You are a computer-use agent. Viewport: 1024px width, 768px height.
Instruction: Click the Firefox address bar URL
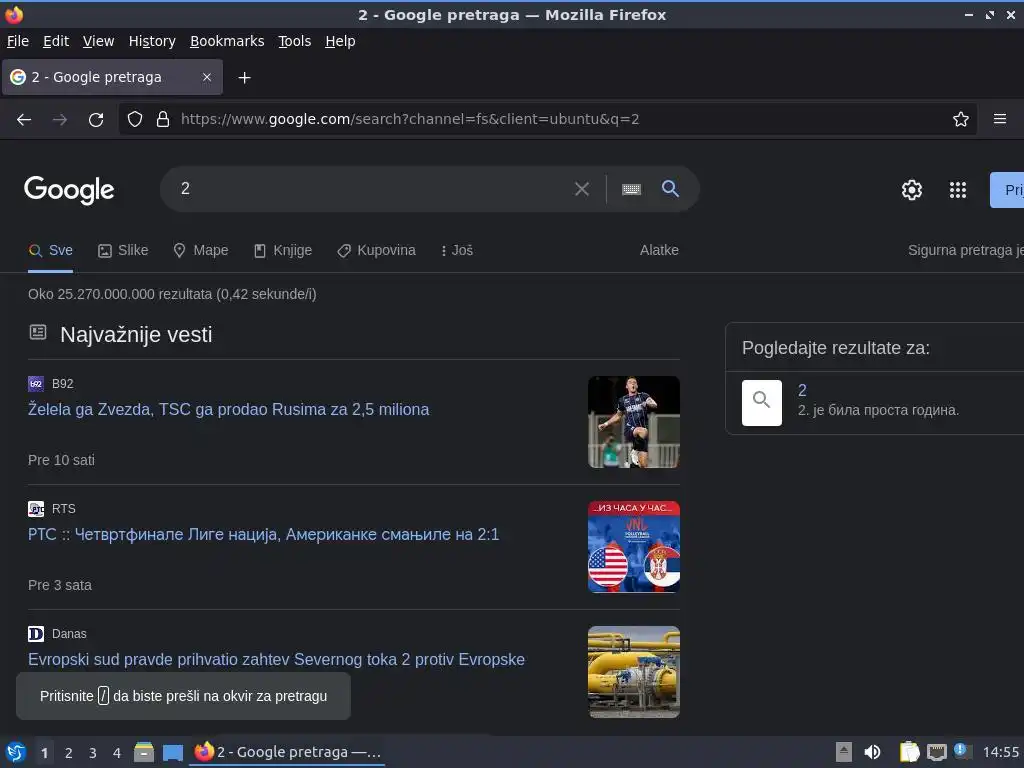tap(409, 119)
